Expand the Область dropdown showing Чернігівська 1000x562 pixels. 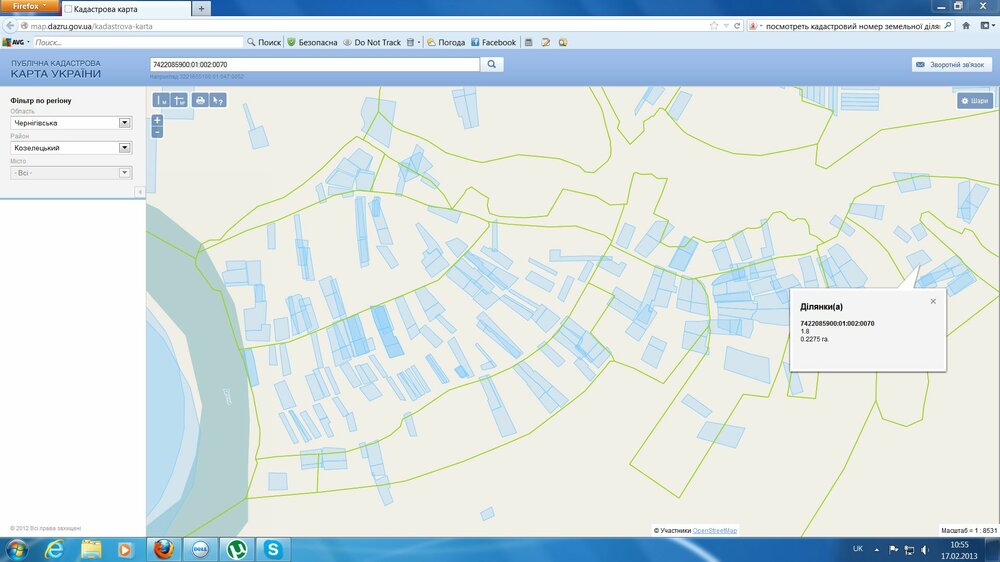click(x=125, y=123)
